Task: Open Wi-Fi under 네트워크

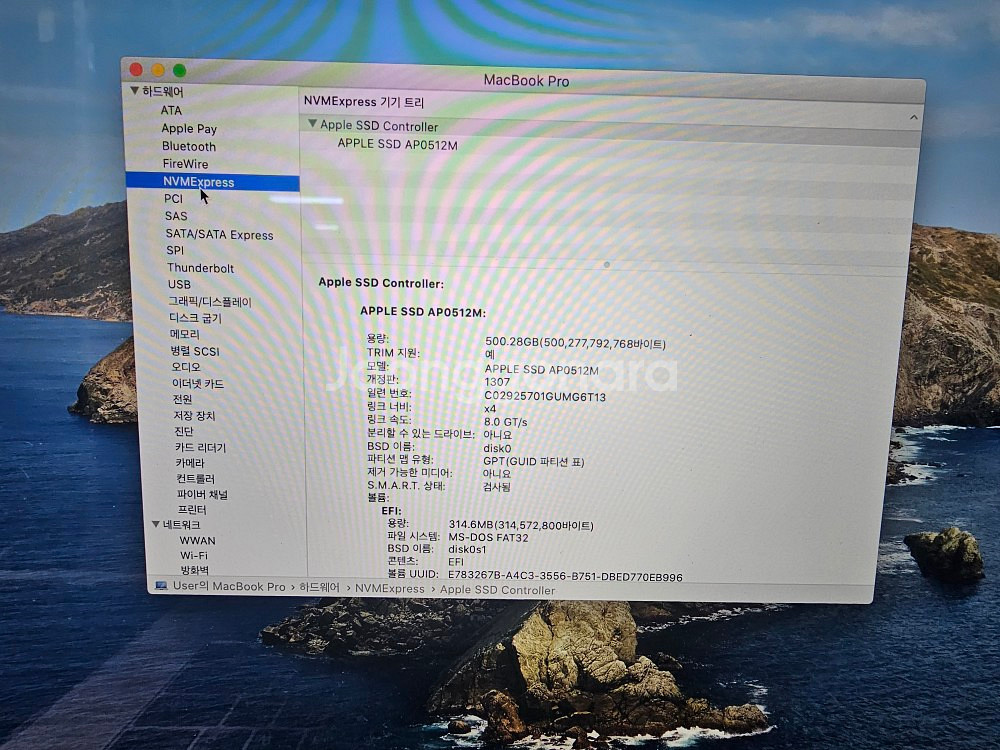Action: (194, 555)
